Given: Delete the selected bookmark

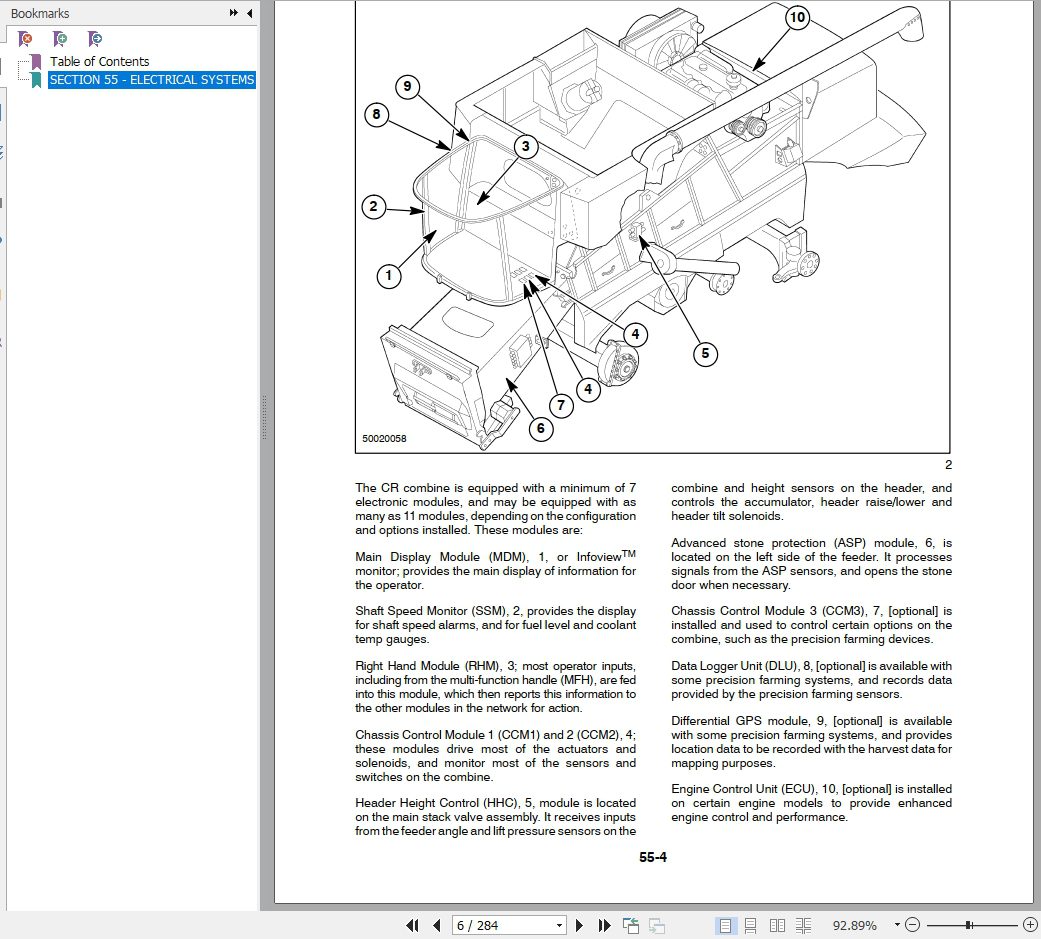Looking at the screenshot, I should click(24, 38).
